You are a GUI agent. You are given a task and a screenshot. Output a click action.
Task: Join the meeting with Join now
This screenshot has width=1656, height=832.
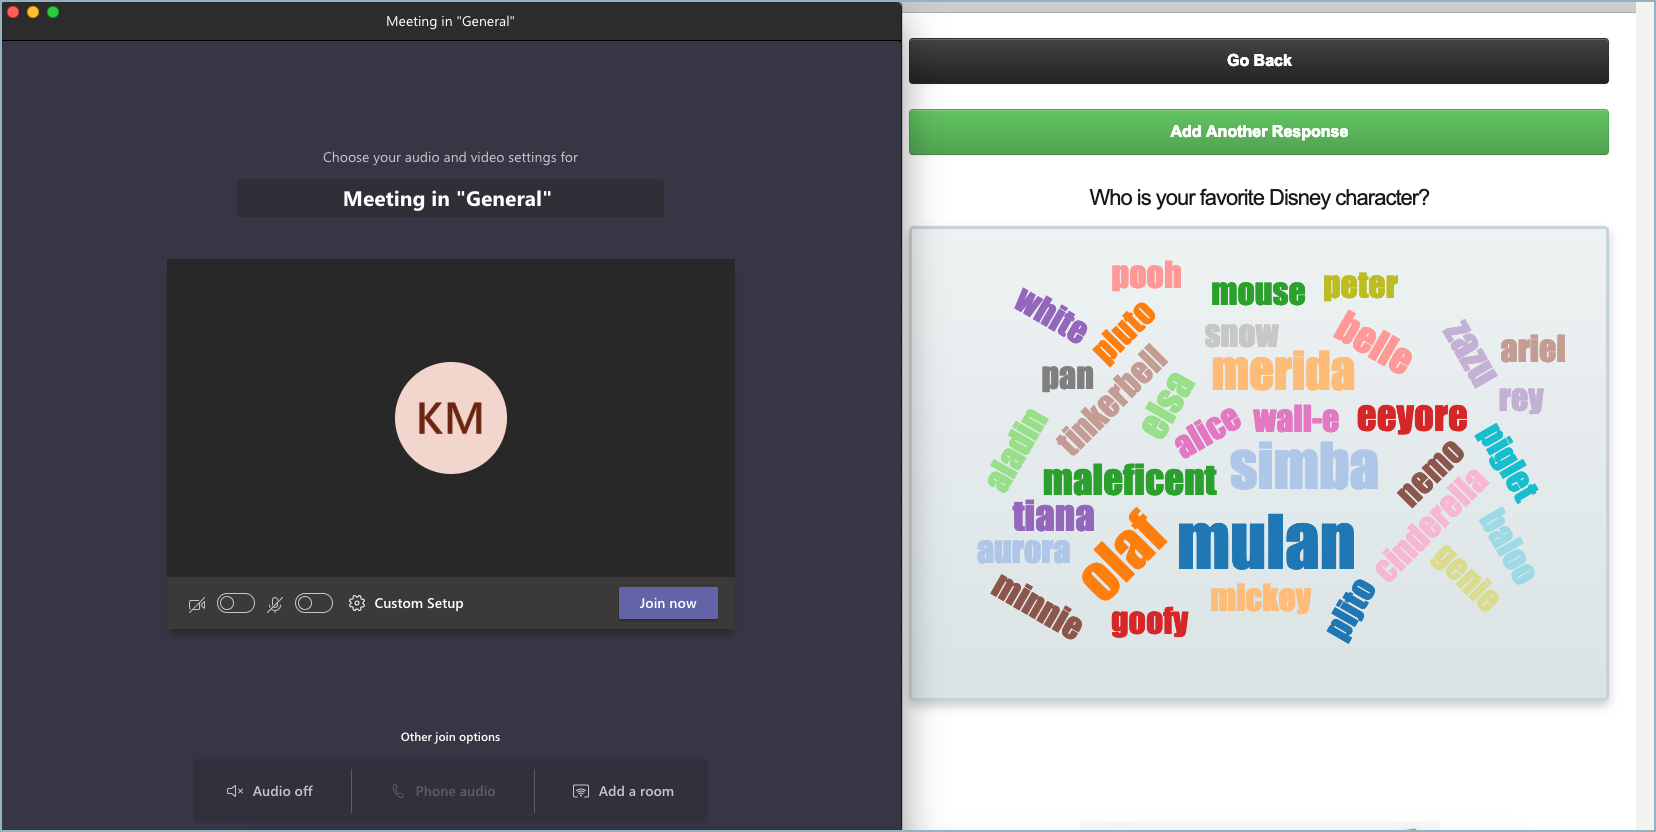[668, 603]
